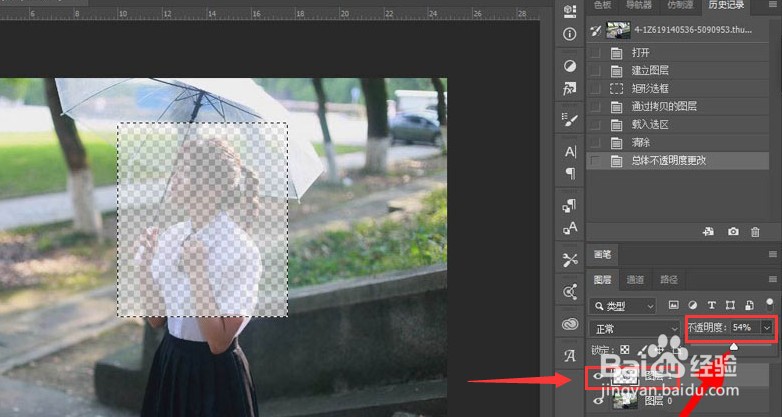Open the Paragraph Styles panel icon

click(x=570, y=205)
